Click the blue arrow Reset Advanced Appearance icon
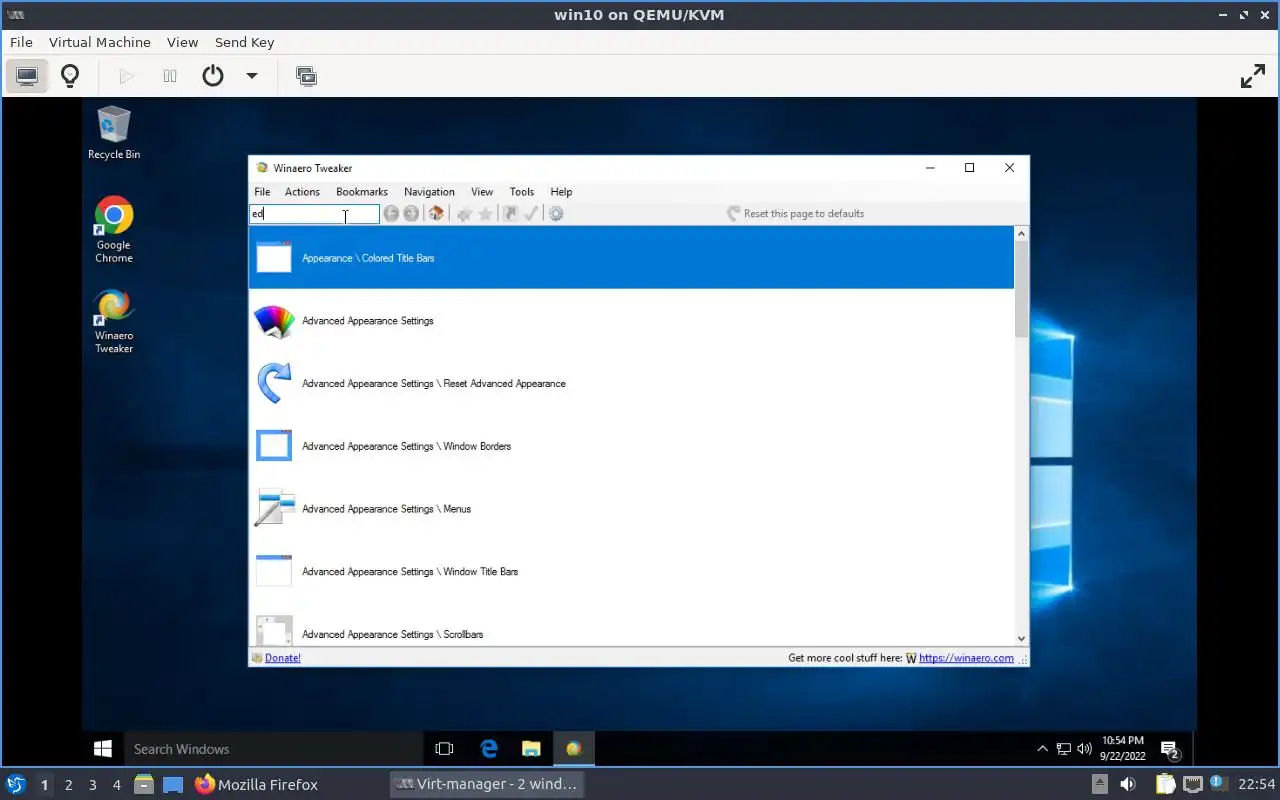 pos(274,383)
